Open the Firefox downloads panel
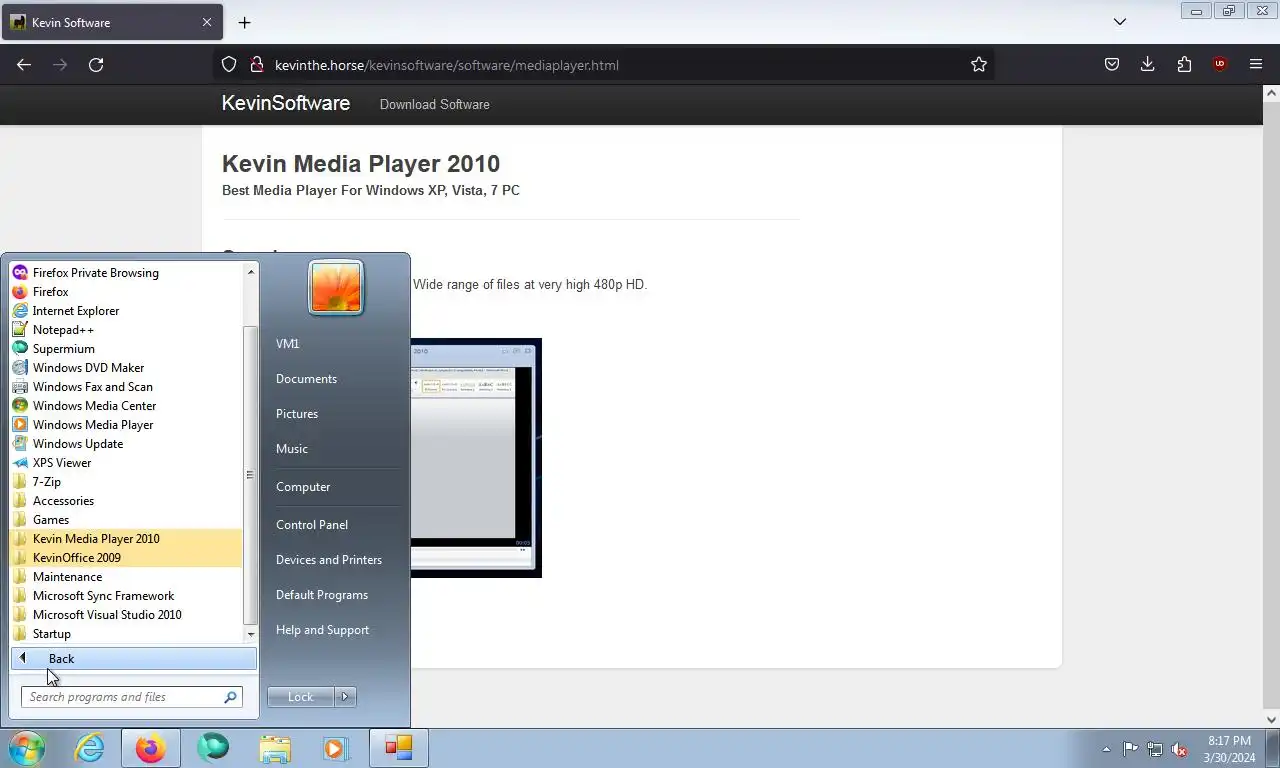Image resolution: width=1280 pixels, height=768 pixels. pos(1148,64)
